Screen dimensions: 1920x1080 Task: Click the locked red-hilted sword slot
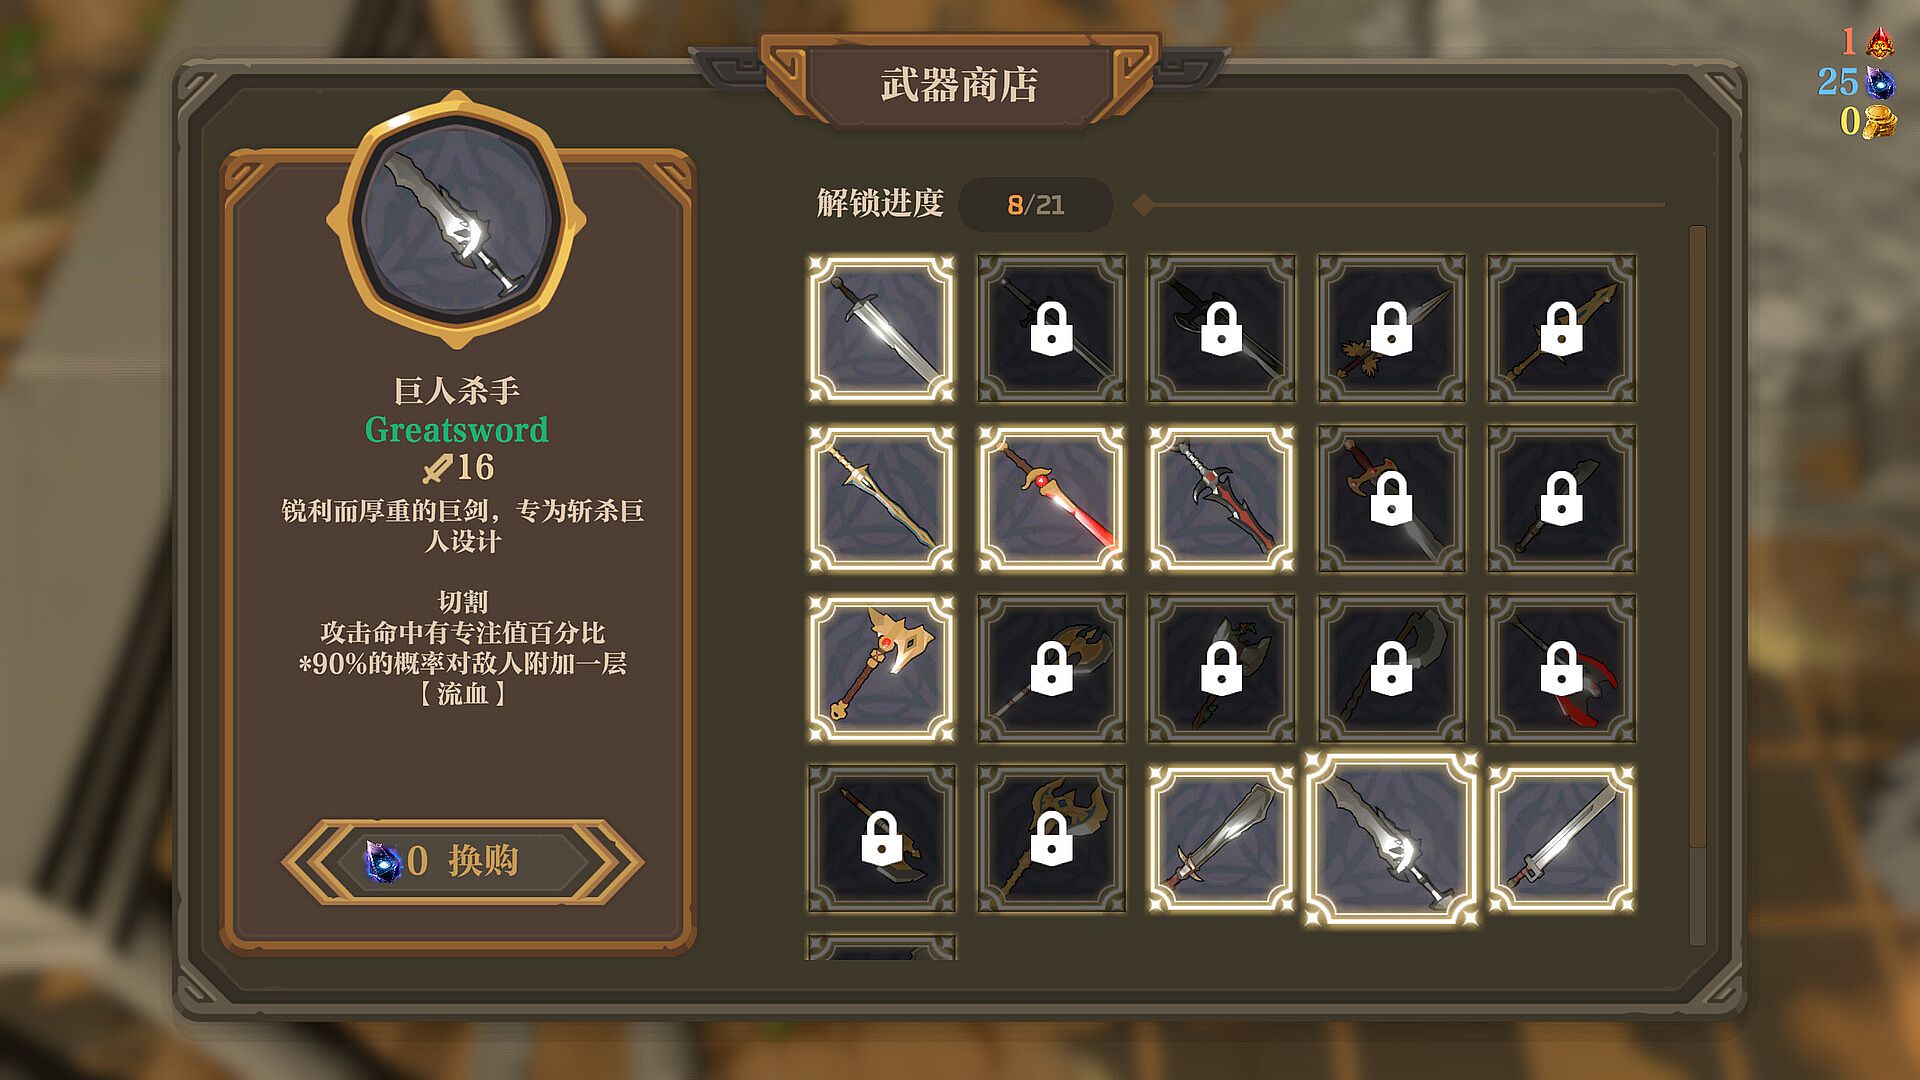(x=1391, y=498)
